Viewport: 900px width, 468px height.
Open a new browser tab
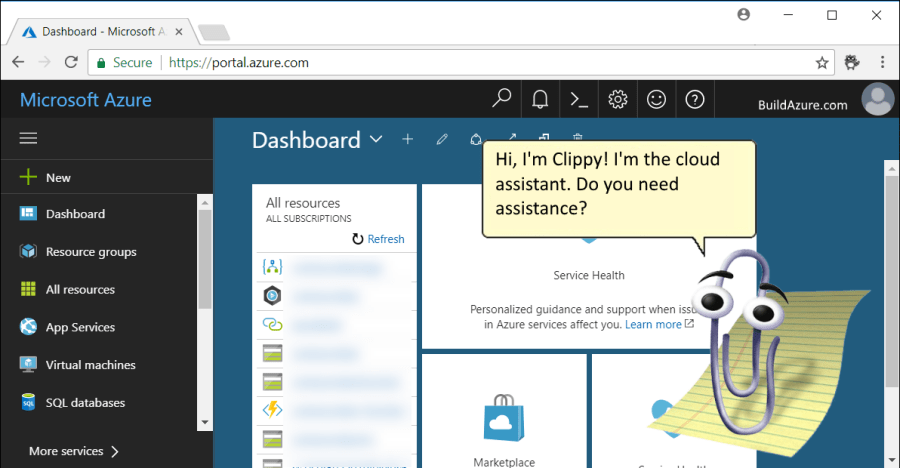[x=214, y=32]
